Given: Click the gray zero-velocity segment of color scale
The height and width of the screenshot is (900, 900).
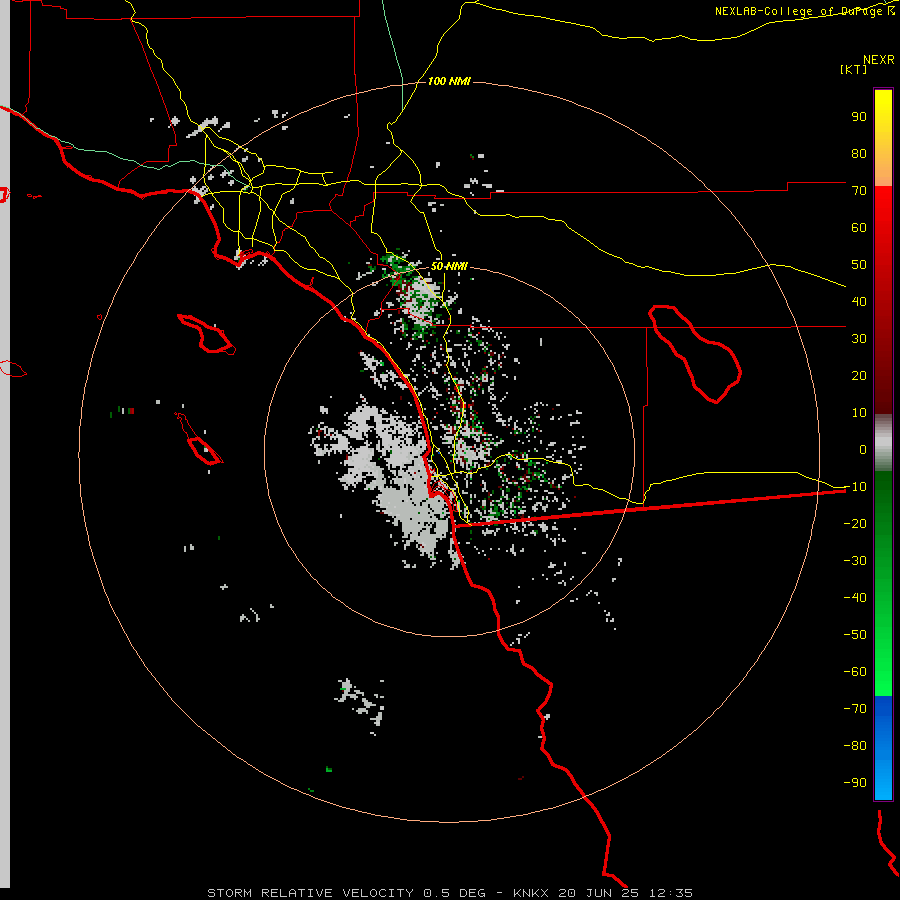Looking at the screenshot, I should pos(883,443).
